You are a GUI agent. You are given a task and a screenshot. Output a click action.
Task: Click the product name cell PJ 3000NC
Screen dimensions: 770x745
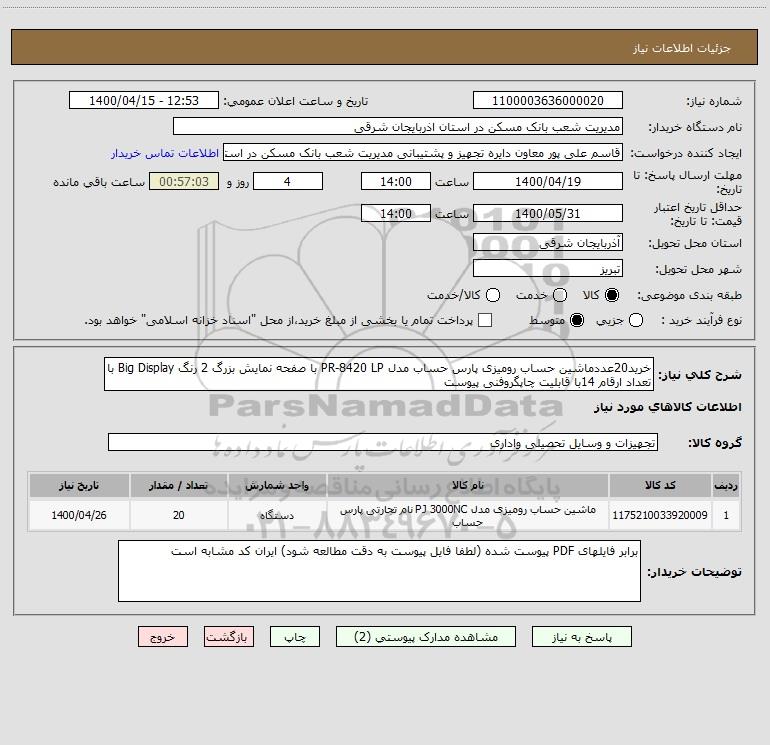pos(468,515)
